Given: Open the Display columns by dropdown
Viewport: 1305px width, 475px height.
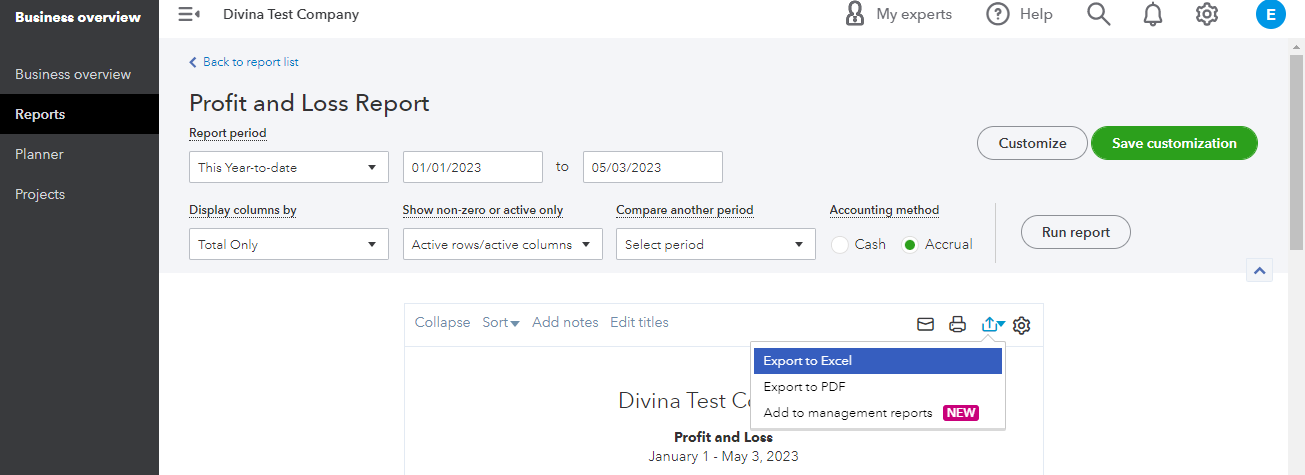Looking at the screenshot, I should pyautogui.click(x=288, y=244).
